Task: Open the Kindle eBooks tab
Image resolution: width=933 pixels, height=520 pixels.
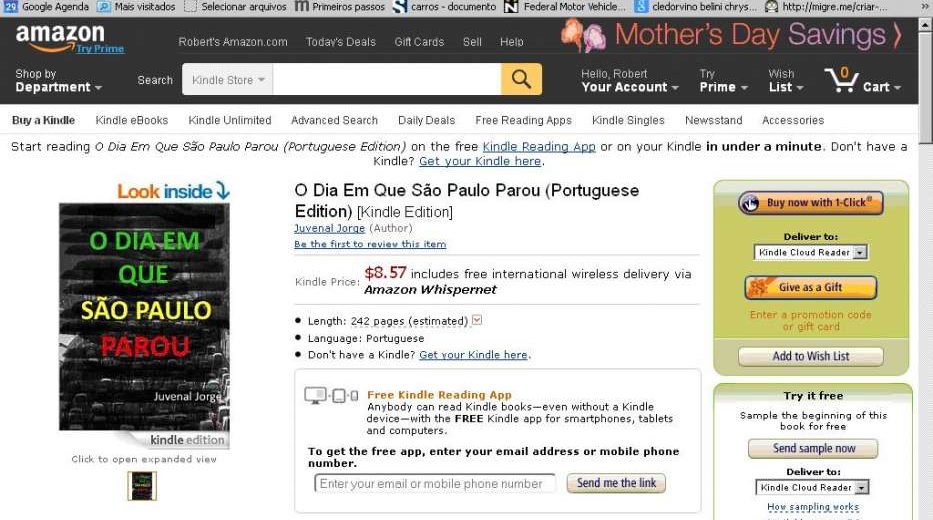Action: click(132, 120)
